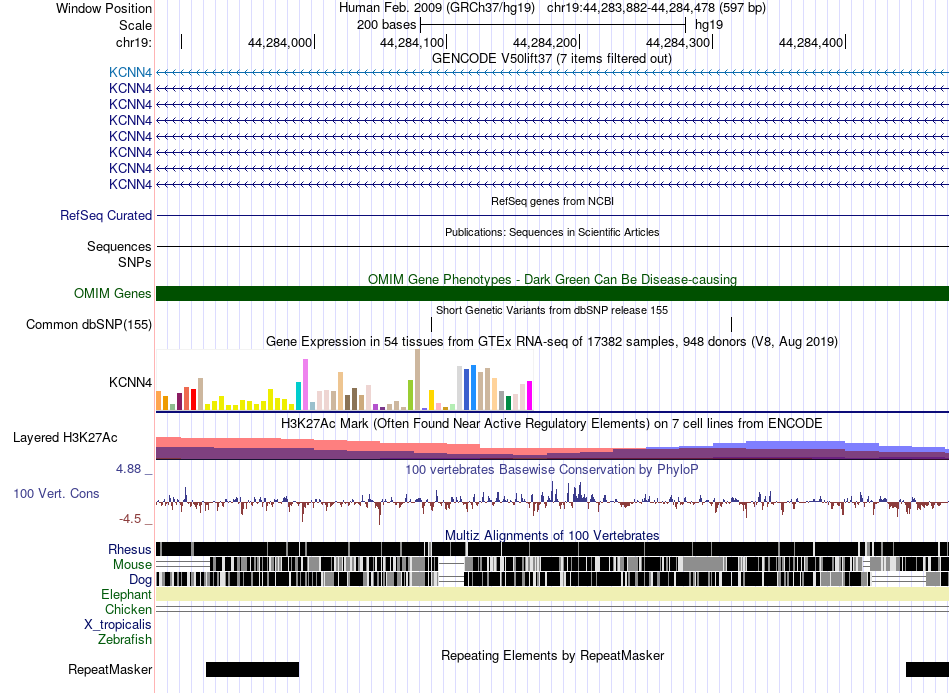Image resolution: width=950 pixels, height=693 pixels.
Task: Click the chr19: ruler label
Action: pos(133,42)
